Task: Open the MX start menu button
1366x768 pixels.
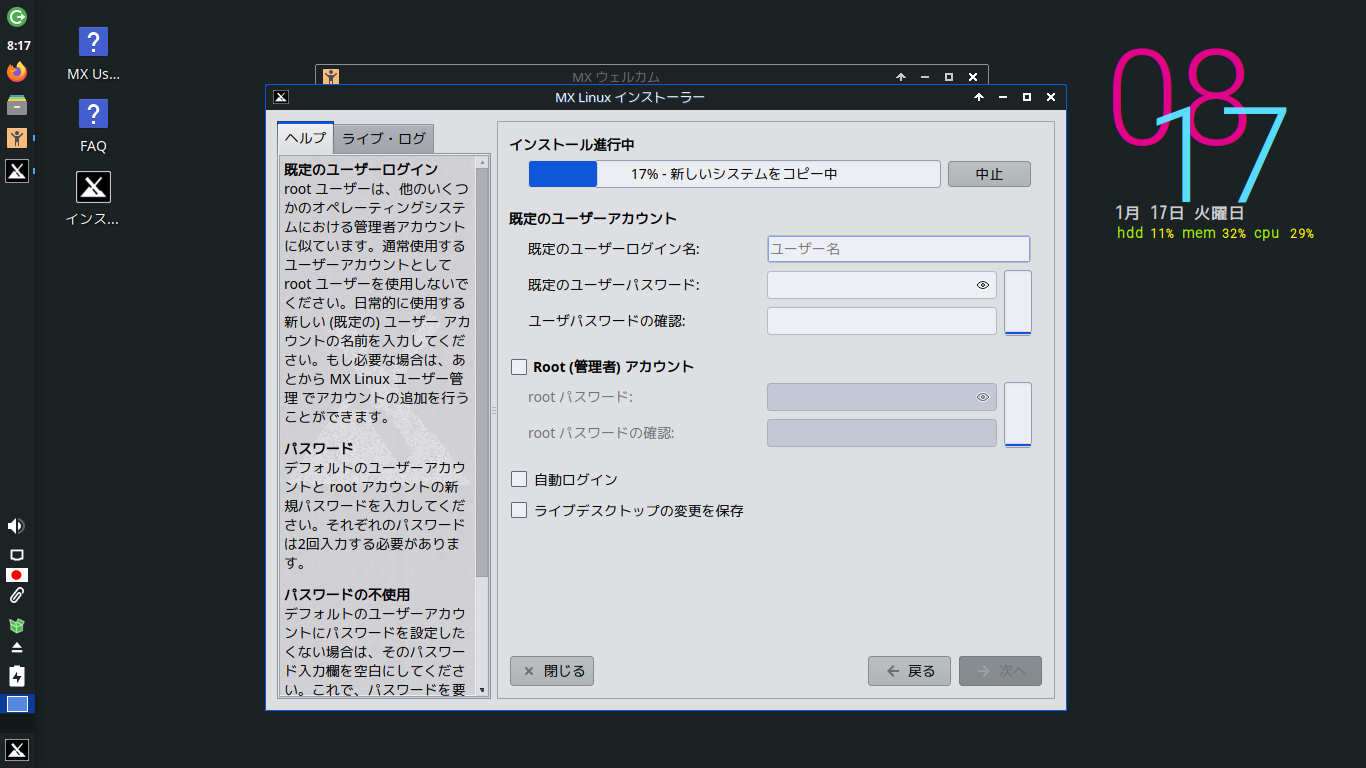Action: pos(17,750)
